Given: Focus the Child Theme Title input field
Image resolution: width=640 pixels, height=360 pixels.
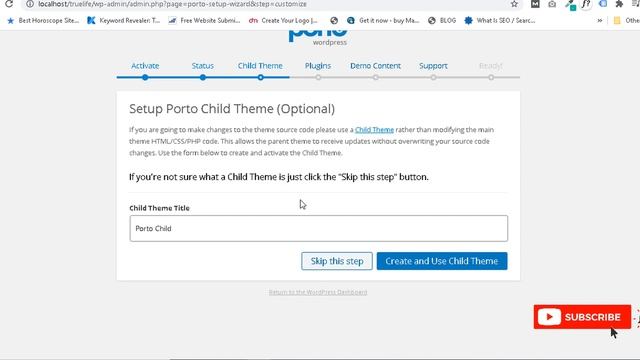Looking at the screenshot, I should [319, 229].
